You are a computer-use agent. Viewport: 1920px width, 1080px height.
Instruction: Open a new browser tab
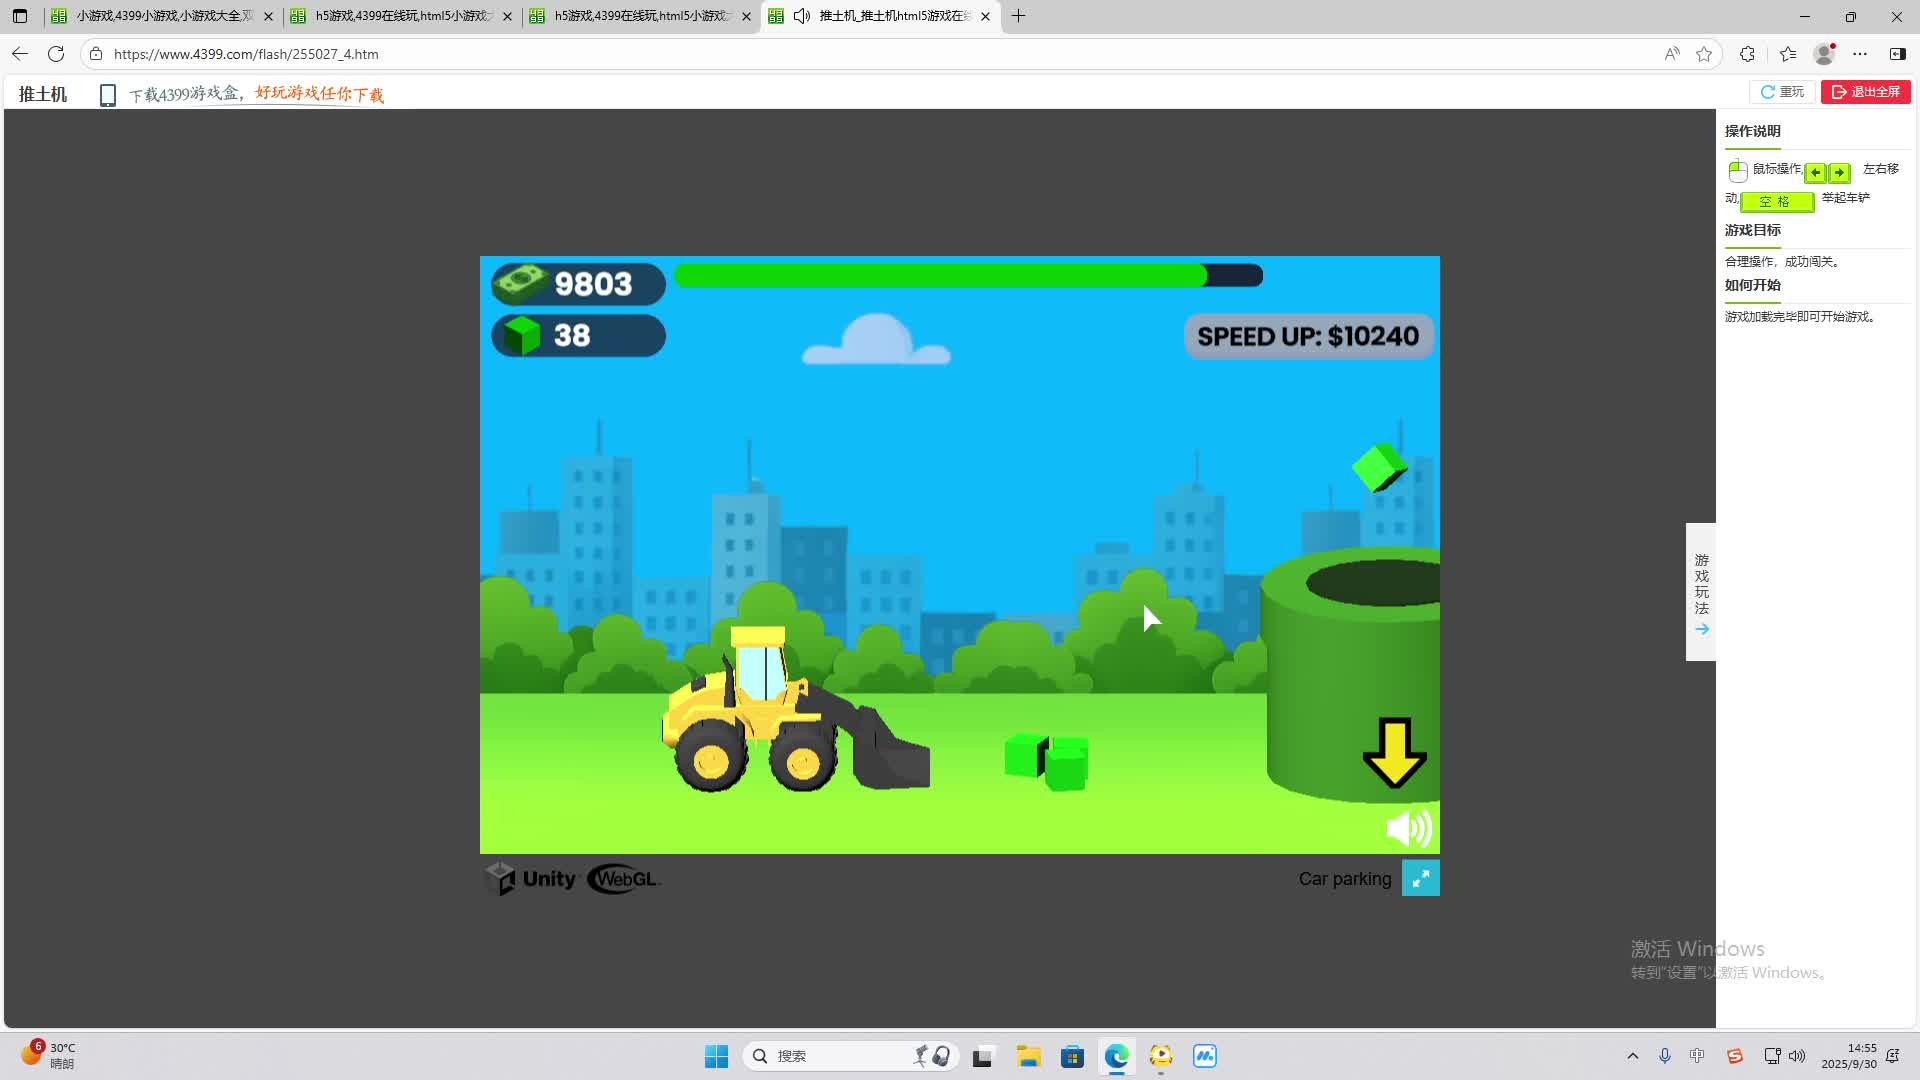(1018, 16)
